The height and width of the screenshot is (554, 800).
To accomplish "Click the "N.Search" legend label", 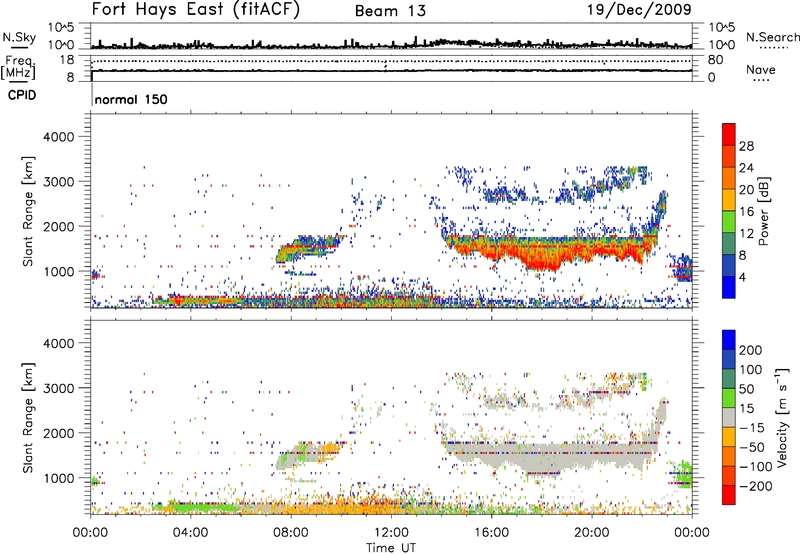I will [x=772, y=37].
